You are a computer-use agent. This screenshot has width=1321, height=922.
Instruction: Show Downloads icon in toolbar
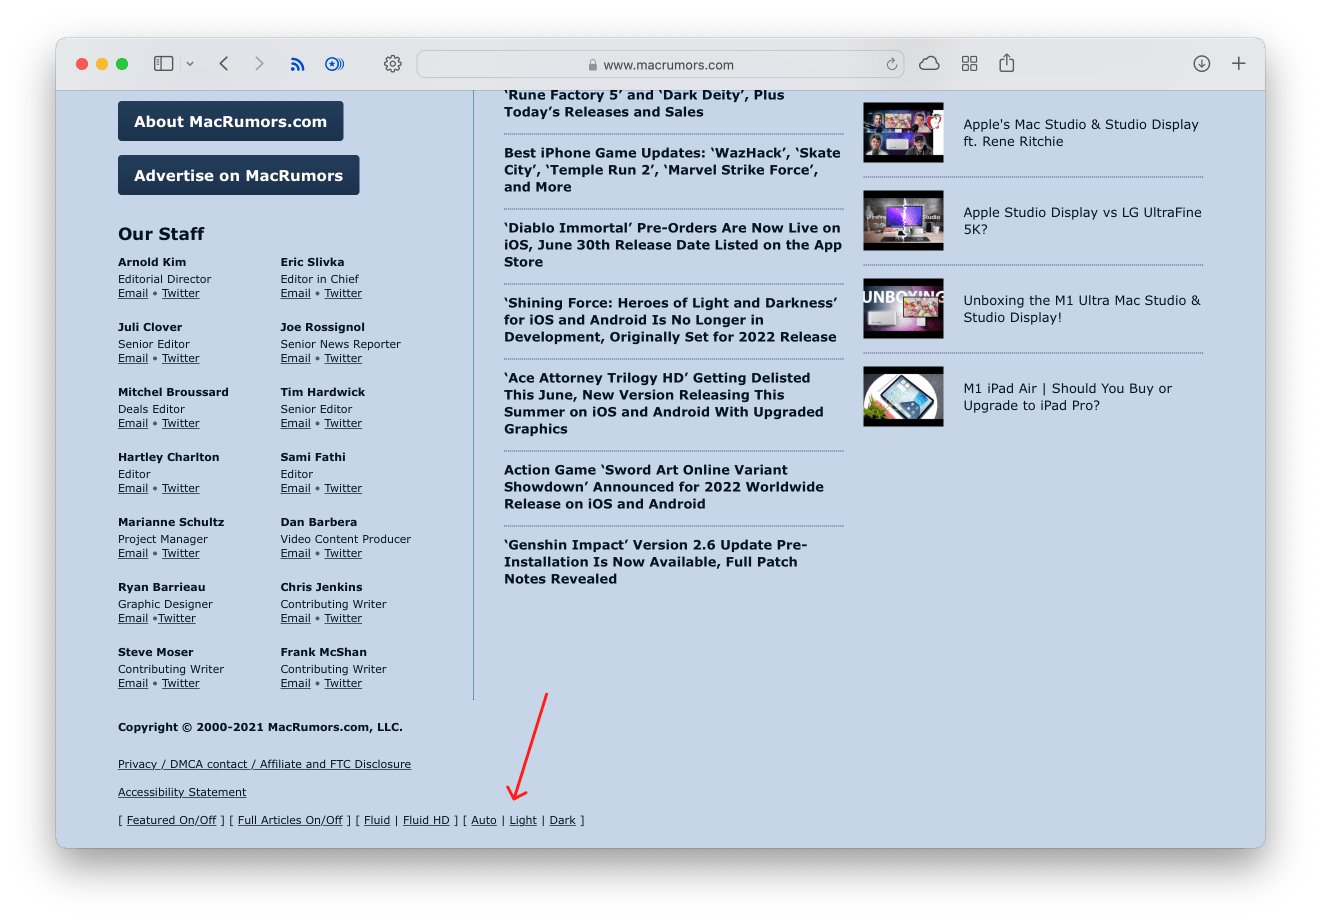(x=1202, y=64)
